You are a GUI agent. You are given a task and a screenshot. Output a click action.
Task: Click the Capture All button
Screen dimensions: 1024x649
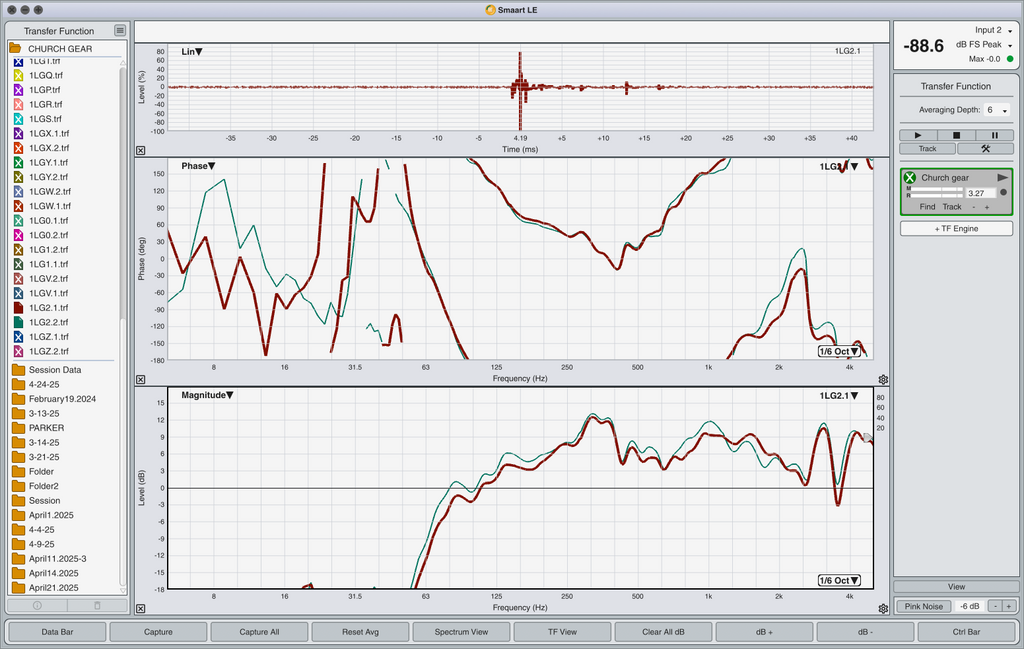259,632
